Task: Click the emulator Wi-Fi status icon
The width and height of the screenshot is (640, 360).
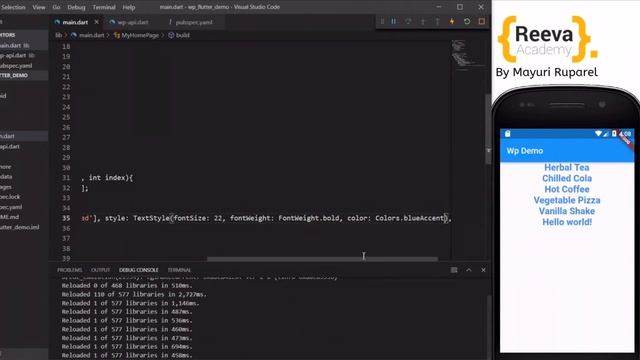Action: (x=598, y=133)
